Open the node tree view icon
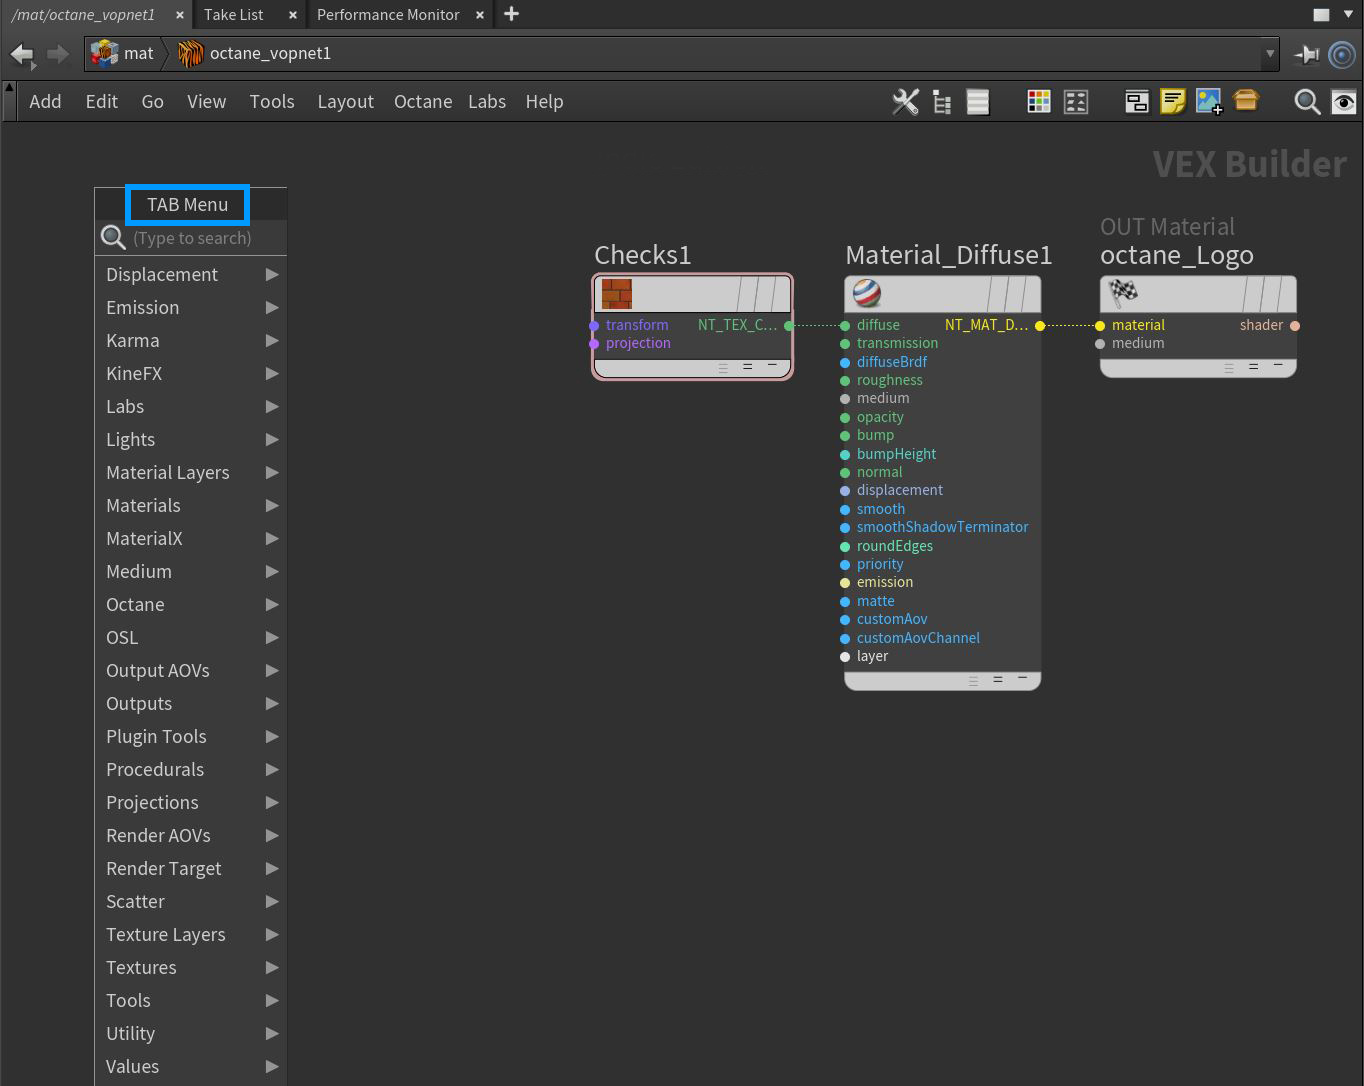The image size is (1364, 1086). coord(941,102)
